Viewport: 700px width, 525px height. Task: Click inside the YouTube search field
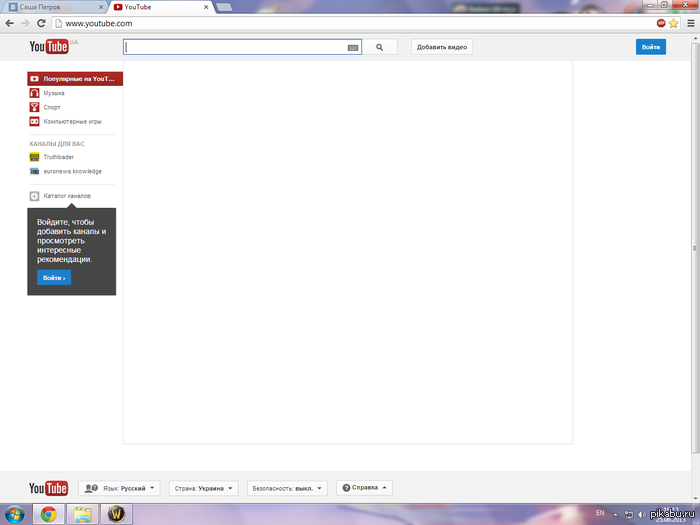click(235, 47)
